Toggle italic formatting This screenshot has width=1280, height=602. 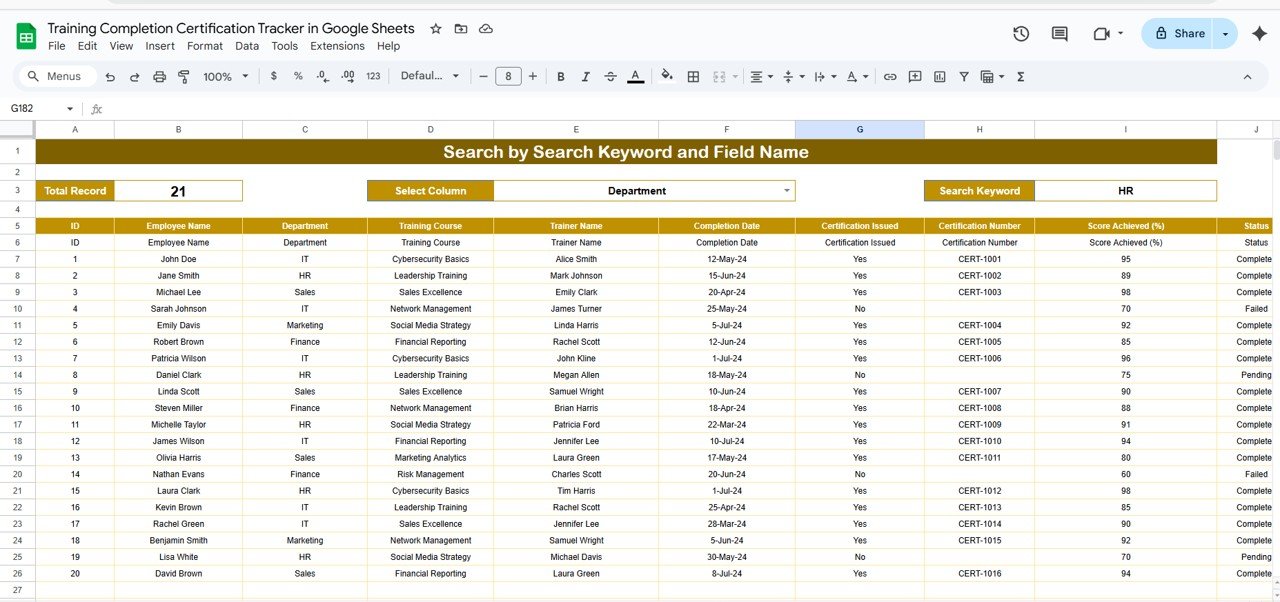(586, 76)
